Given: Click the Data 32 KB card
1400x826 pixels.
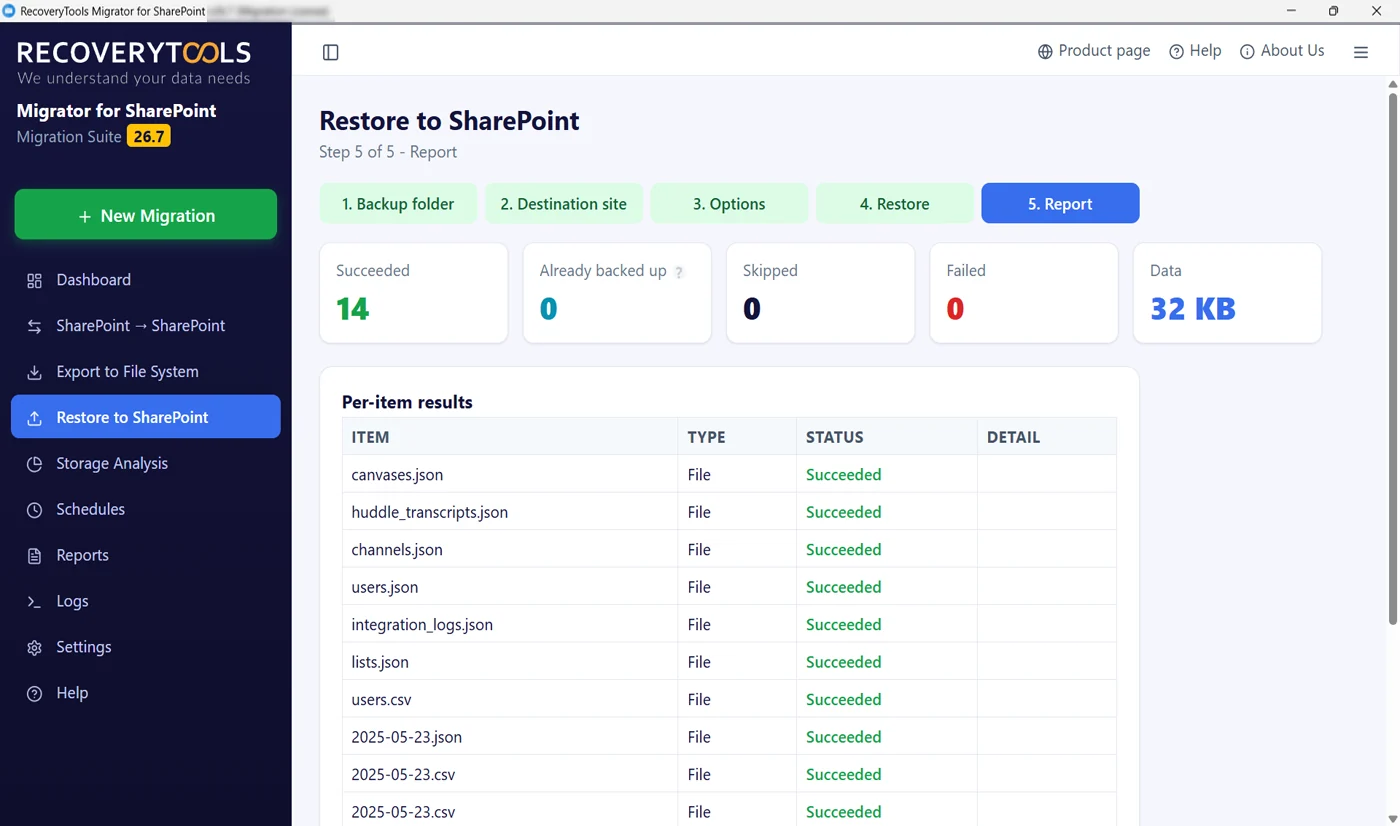Looking at the screenshot, I should tap(1227, 293).
